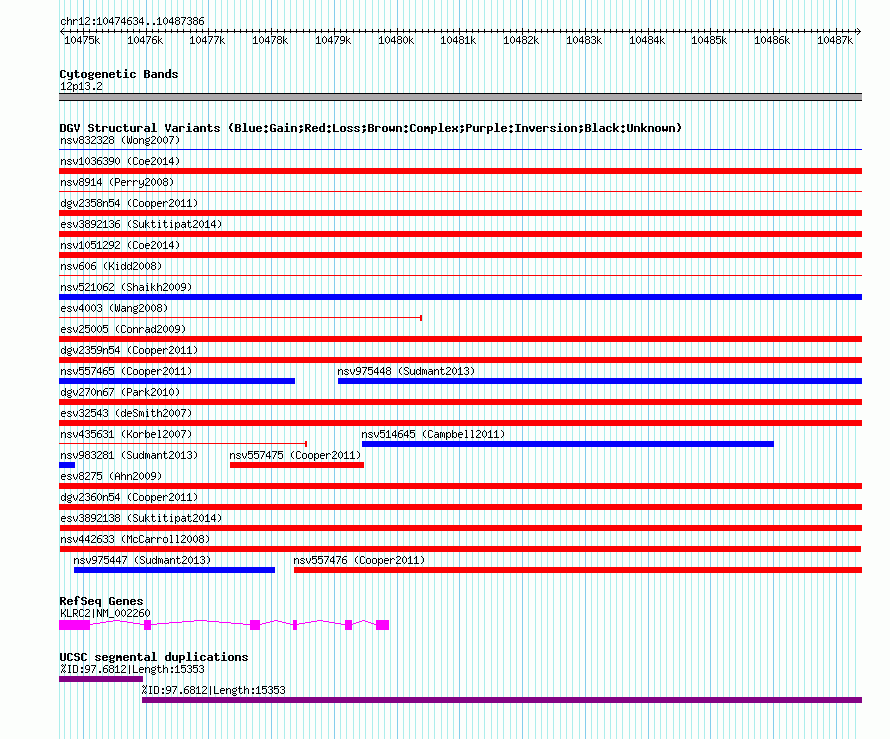Click the dgv270n67 (Park2010) label
890x739 pixels.
click(120, 392)
